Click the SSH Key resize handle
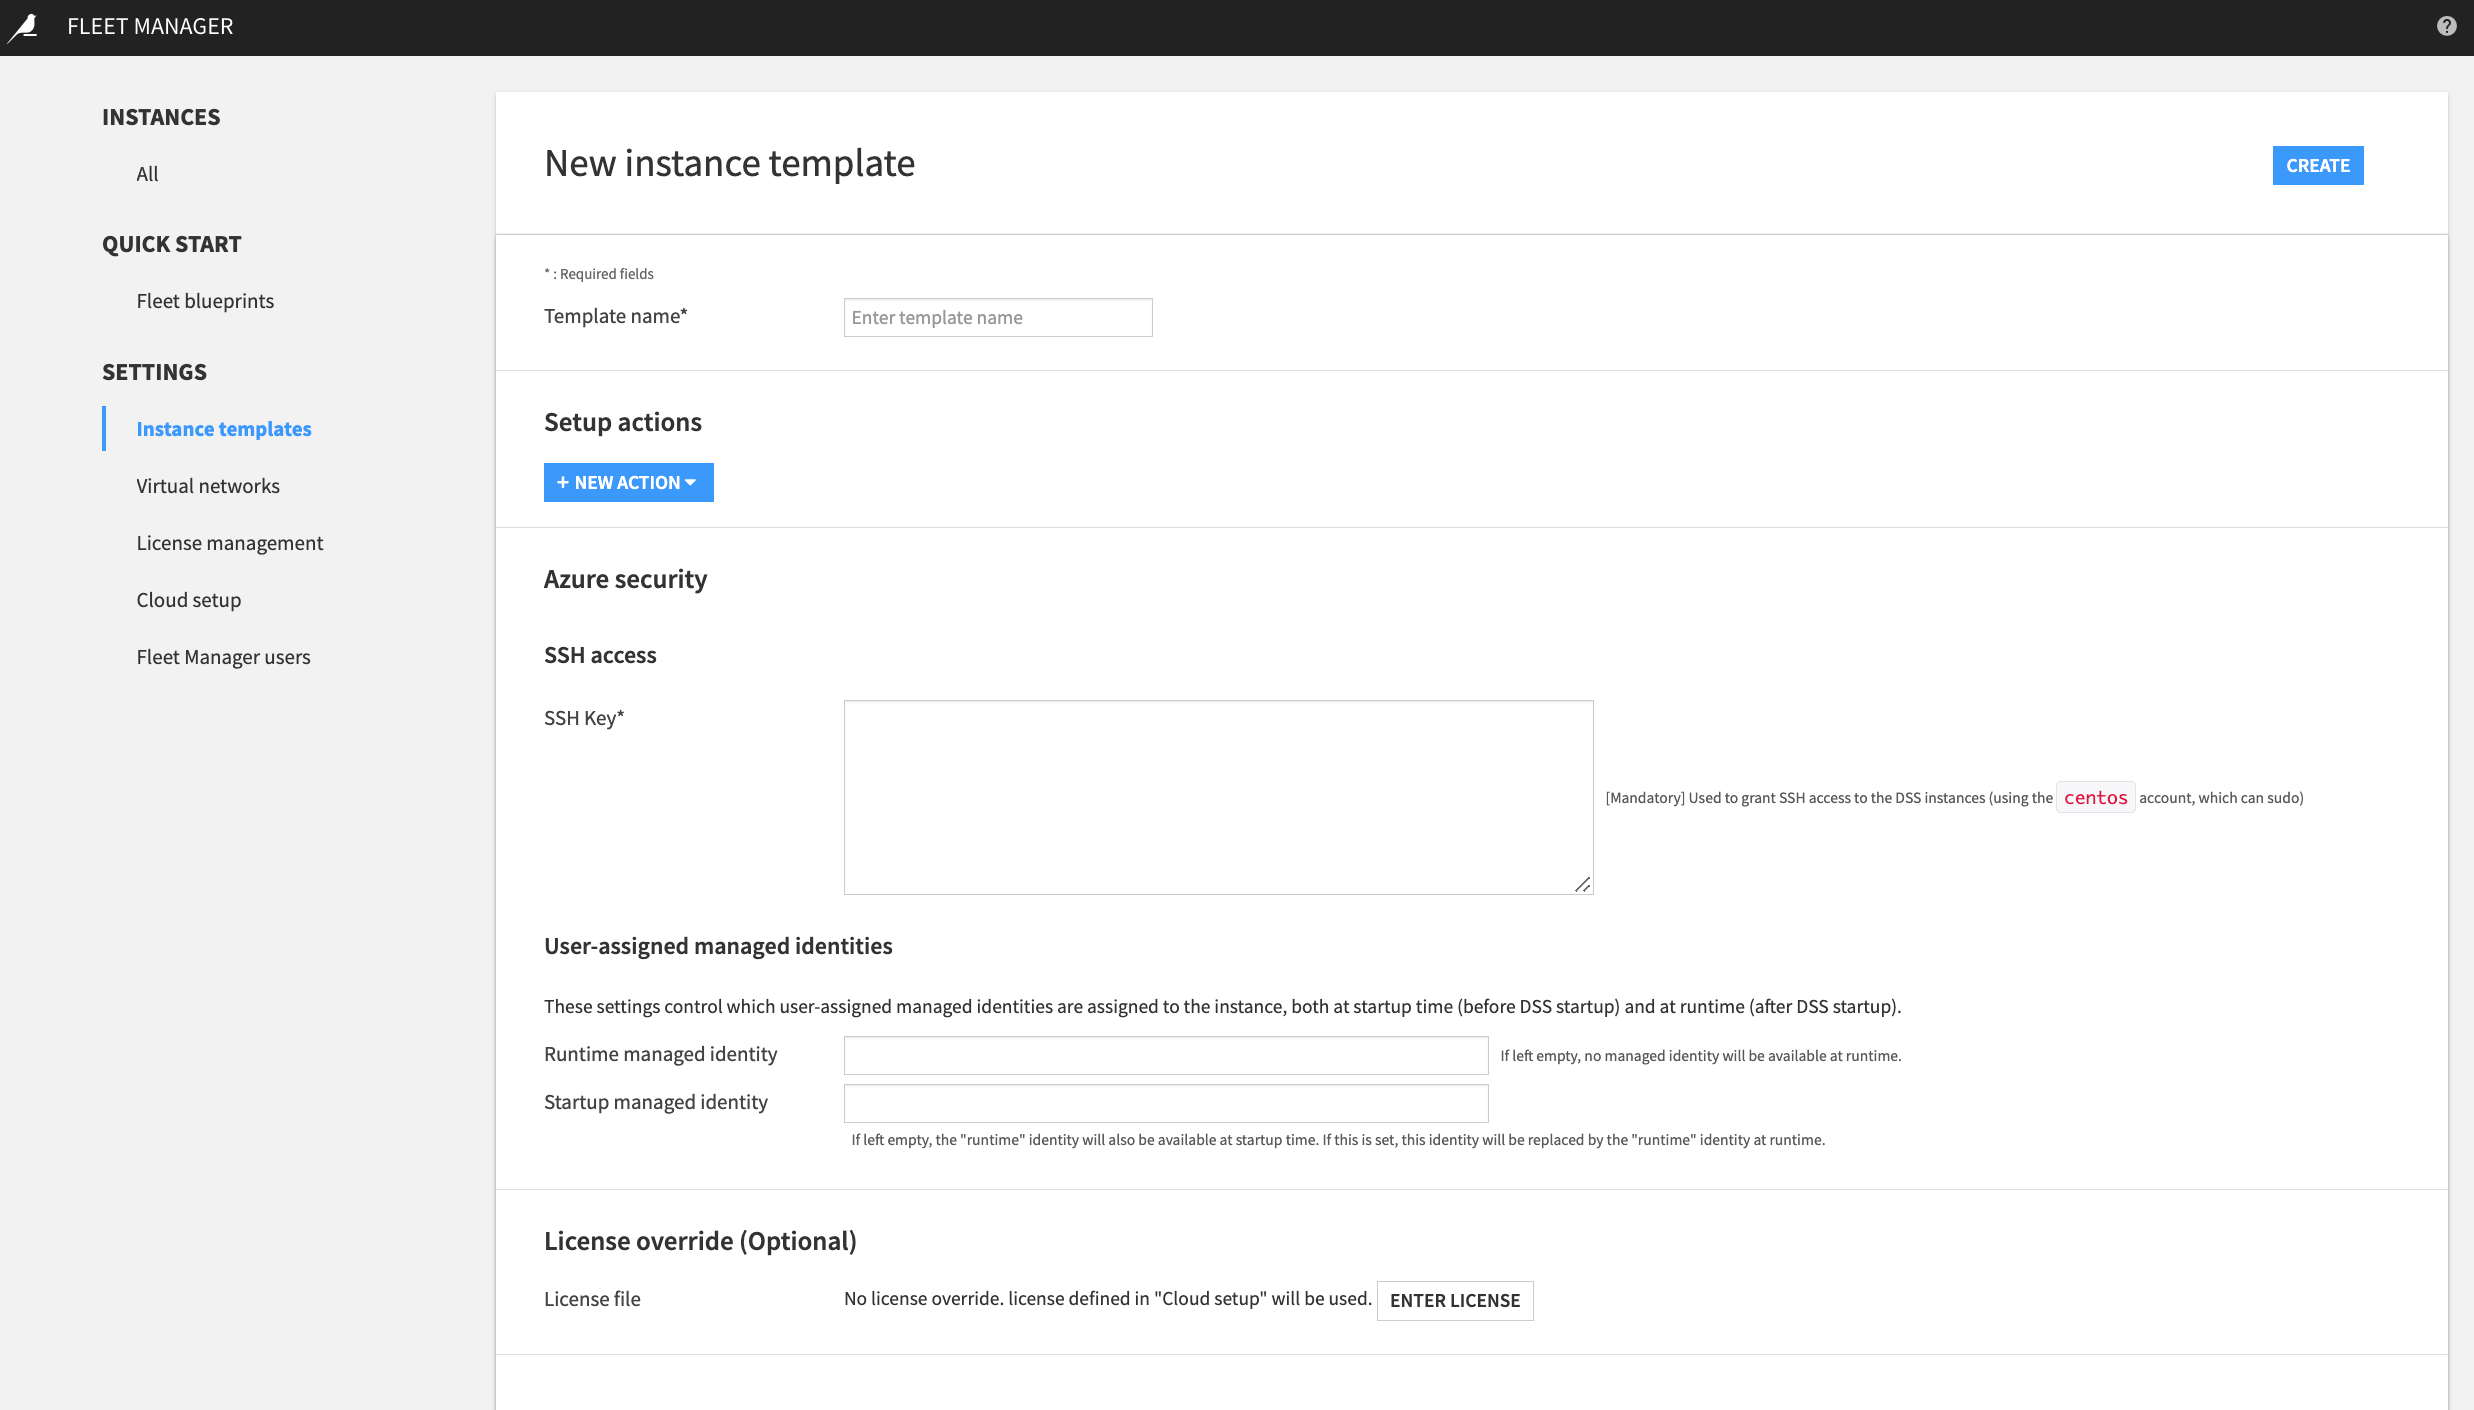Screen dimensions: 2474x1410 click(1585, 886)
